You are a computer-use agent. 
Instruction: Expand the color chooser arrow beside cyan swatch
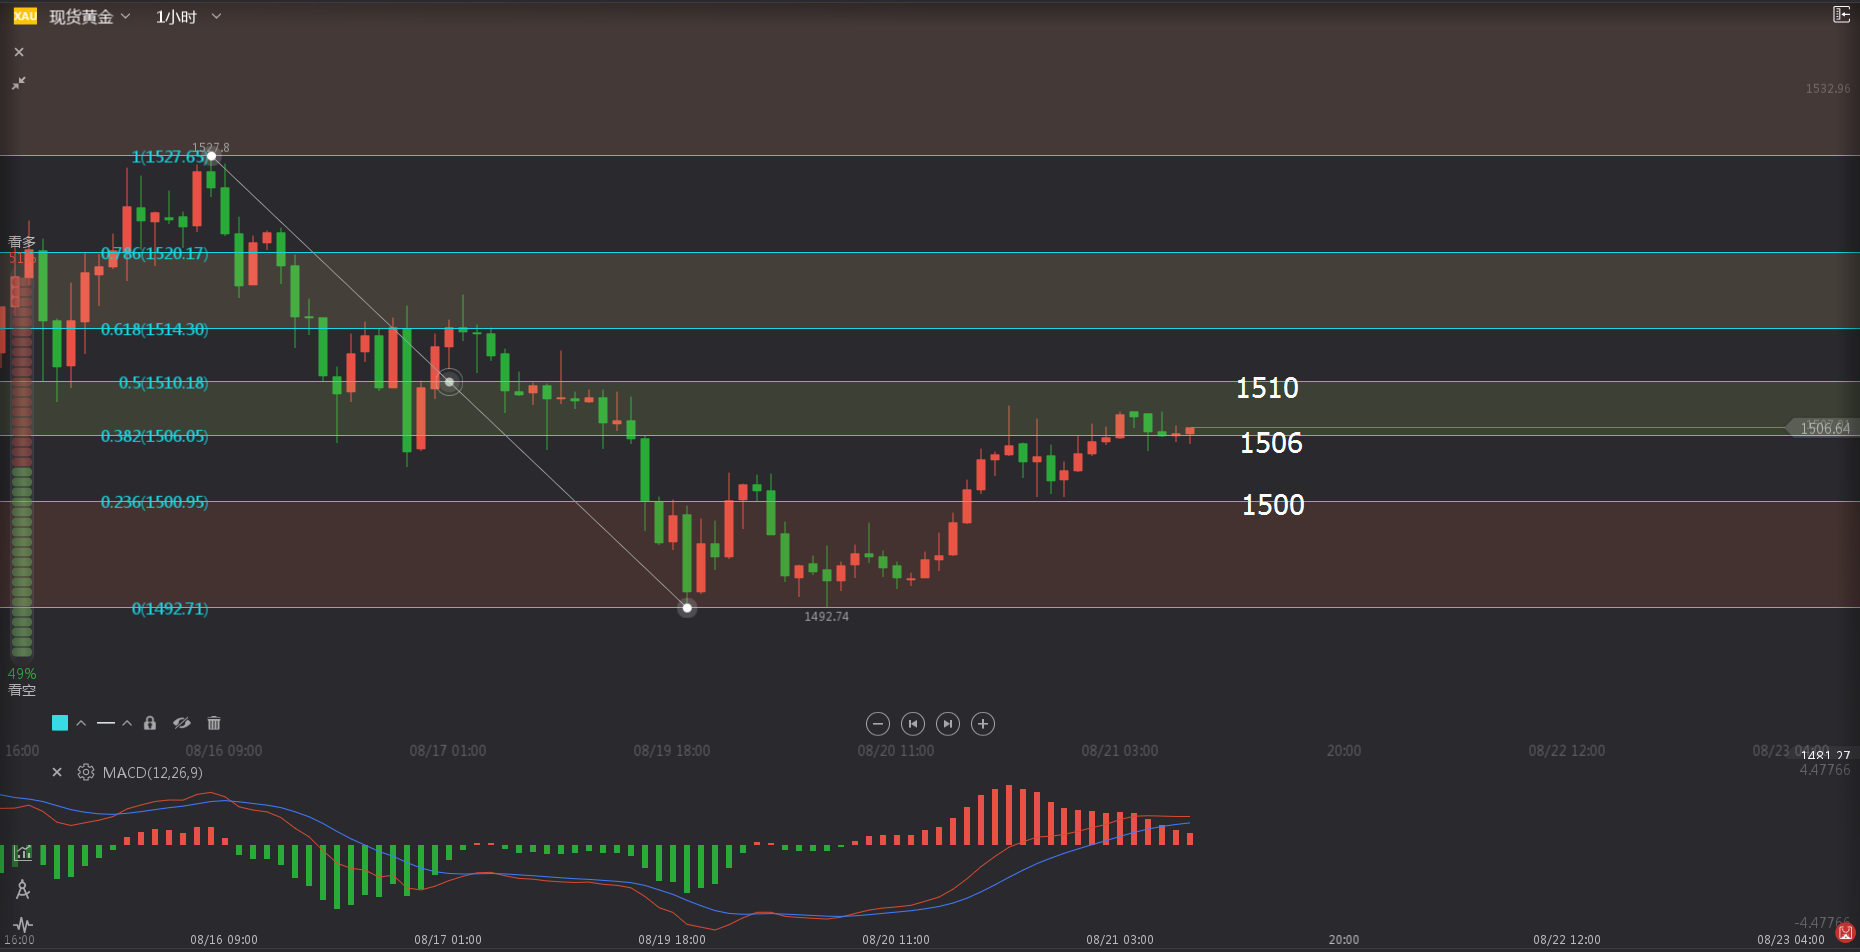(x=81, y=723)
